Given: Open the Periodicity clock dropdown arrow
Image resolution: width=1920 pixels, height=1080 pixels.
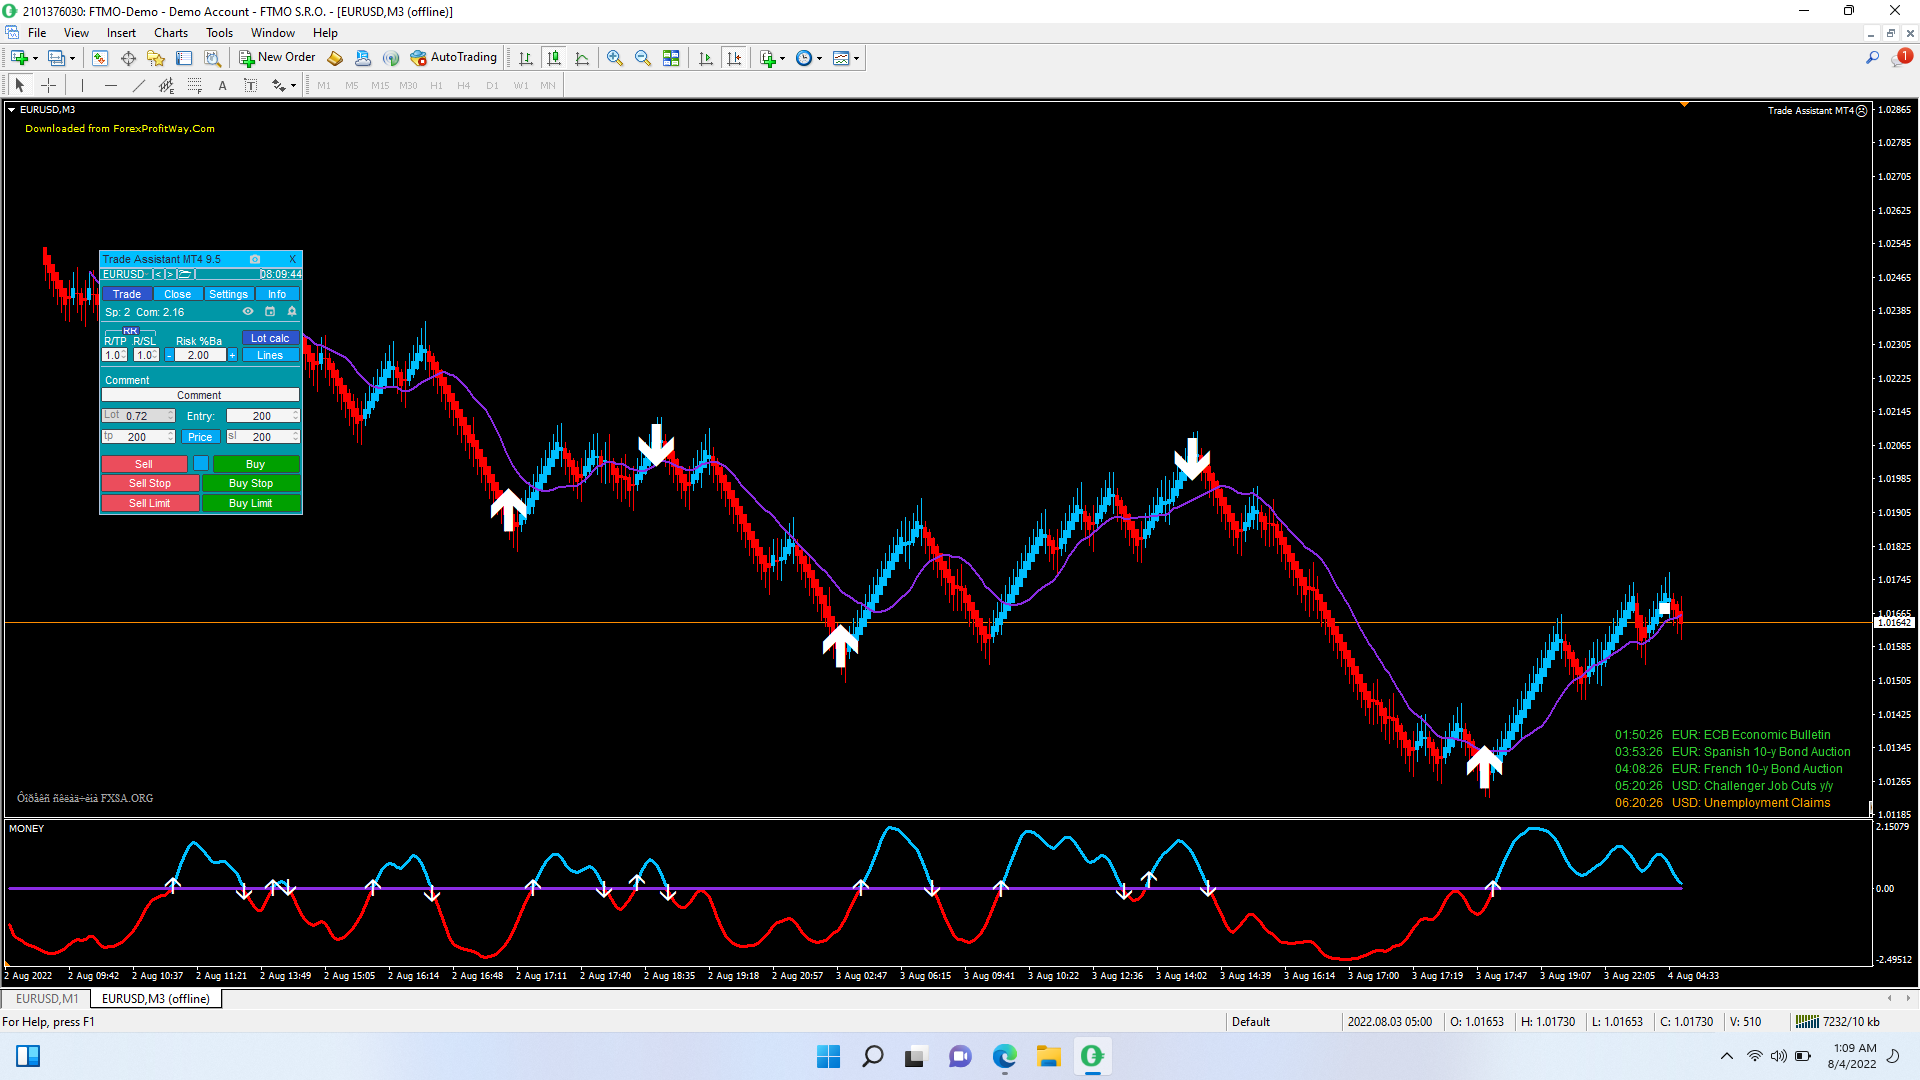Looking at the screenshot, I should 820,58.
